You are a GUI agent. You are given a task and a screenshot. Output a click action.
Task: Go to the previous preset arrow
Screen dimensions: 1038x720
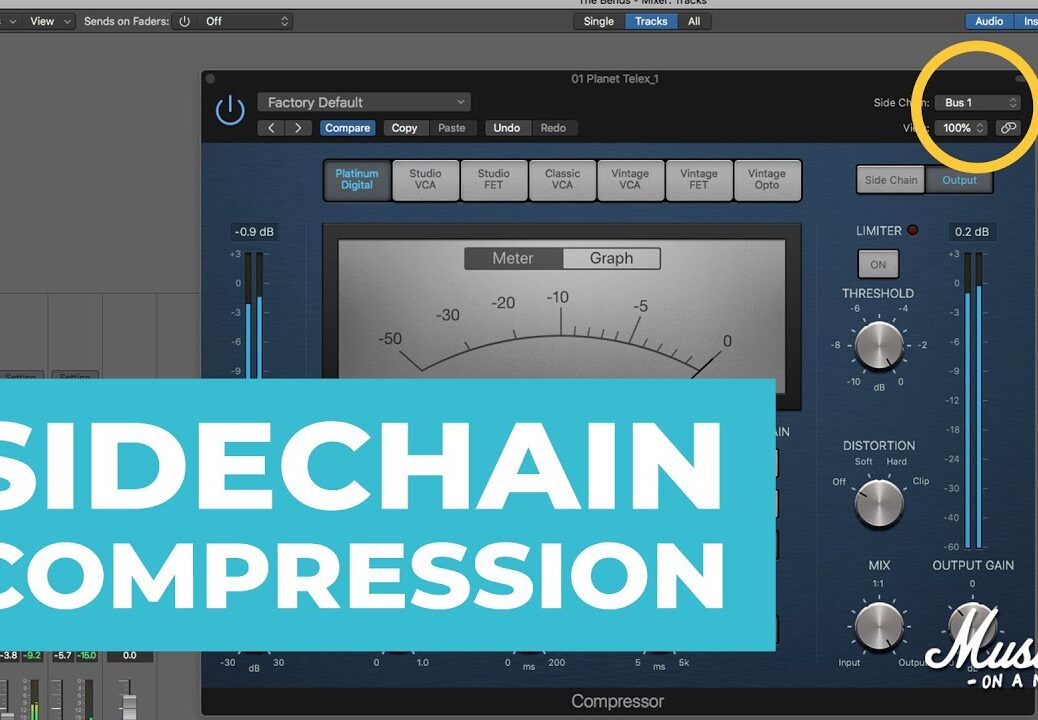(x=271, y=128)
